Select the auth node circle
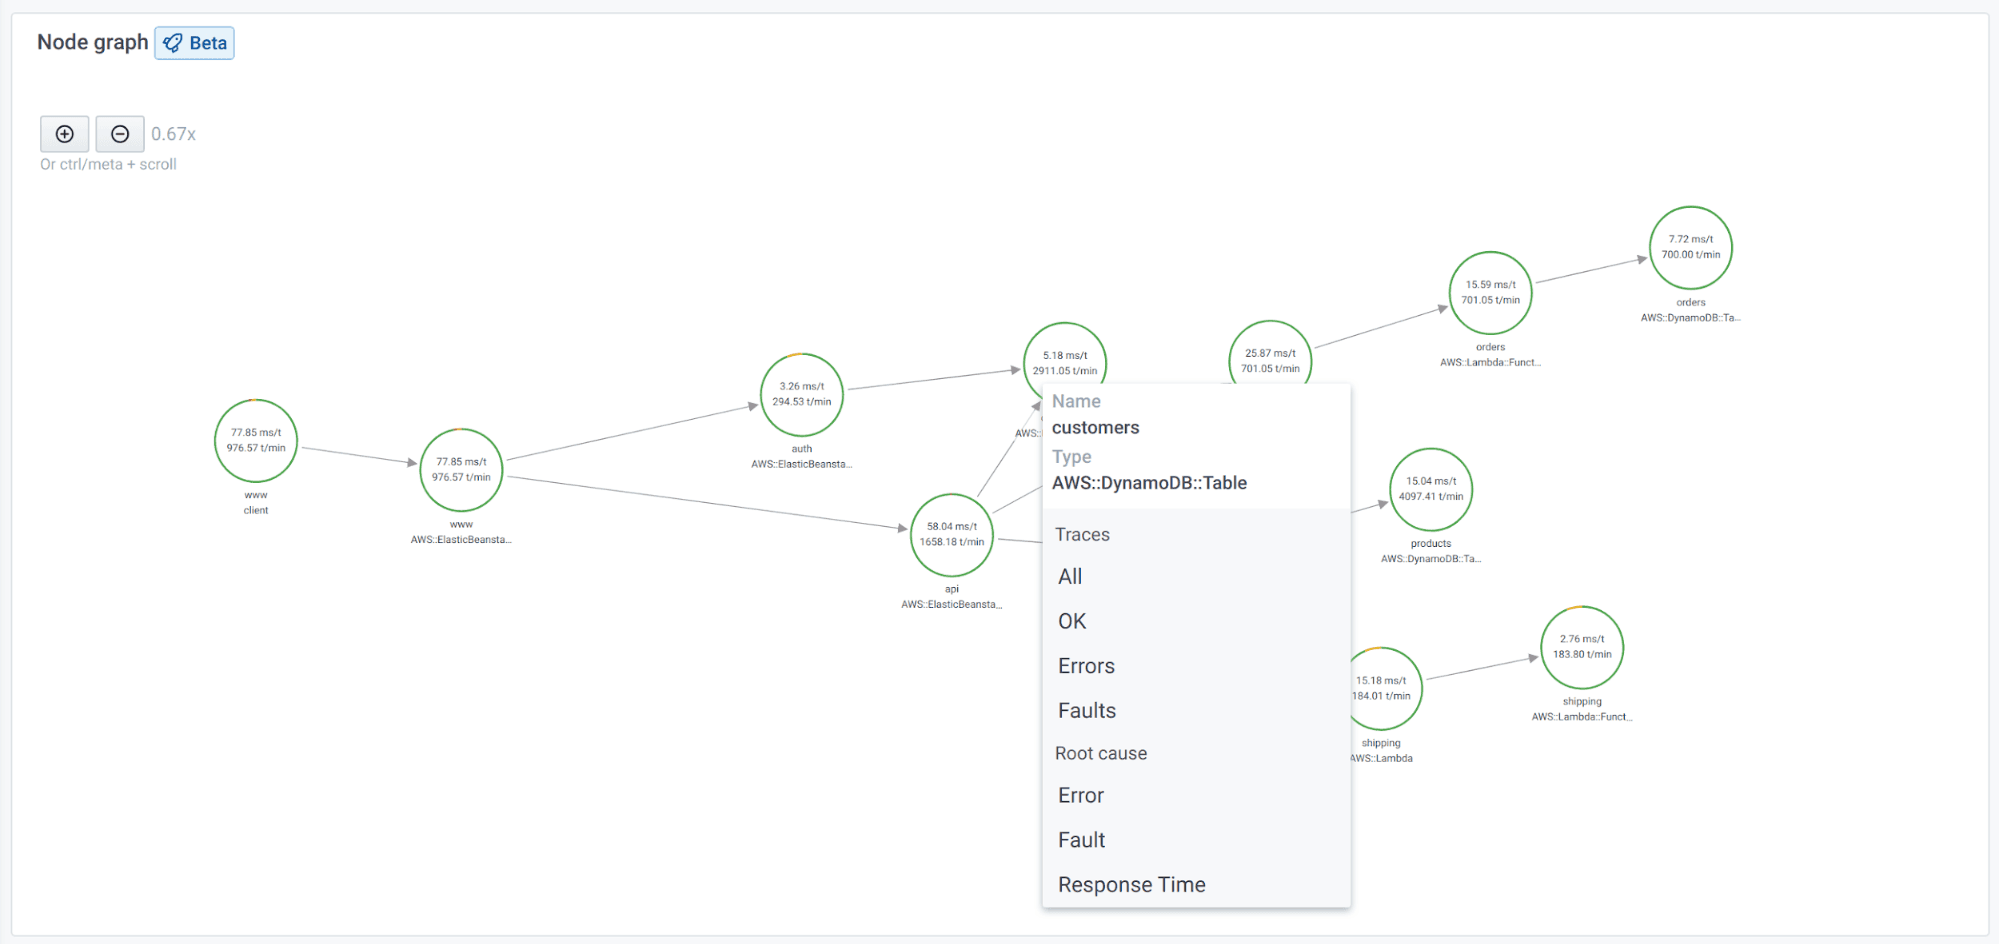Screen dimensions: 1999x945 click(x=802, y=395)
